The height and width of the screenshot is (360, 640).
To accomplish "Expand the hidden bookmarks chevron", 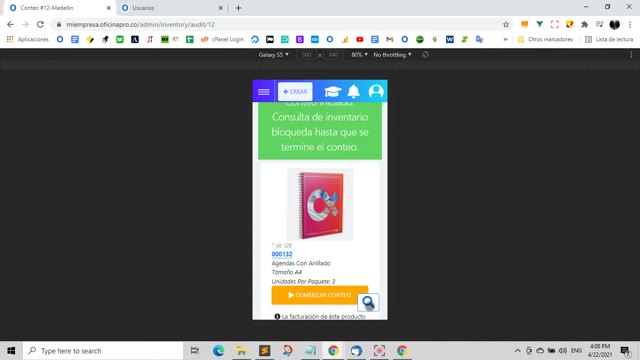I will 506,39.
